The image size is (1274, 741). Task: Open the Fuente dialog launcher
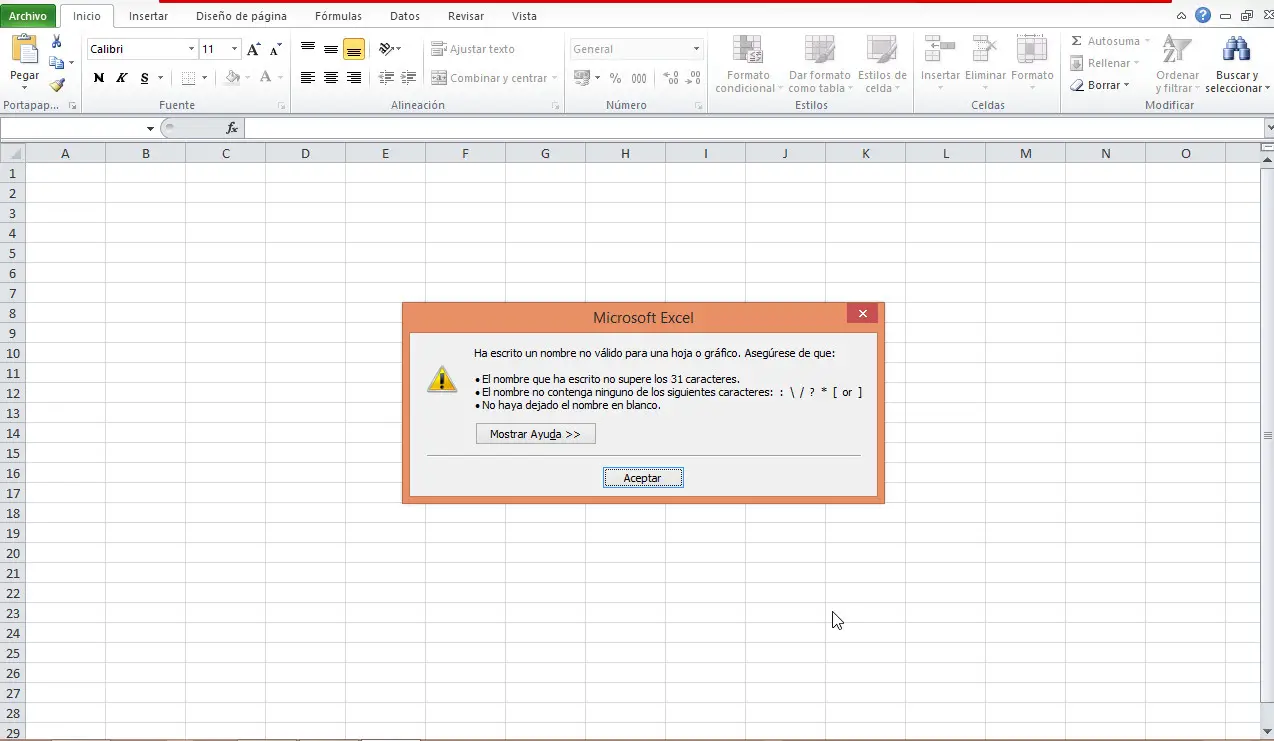pyautogui.click(x=282, y=106)
